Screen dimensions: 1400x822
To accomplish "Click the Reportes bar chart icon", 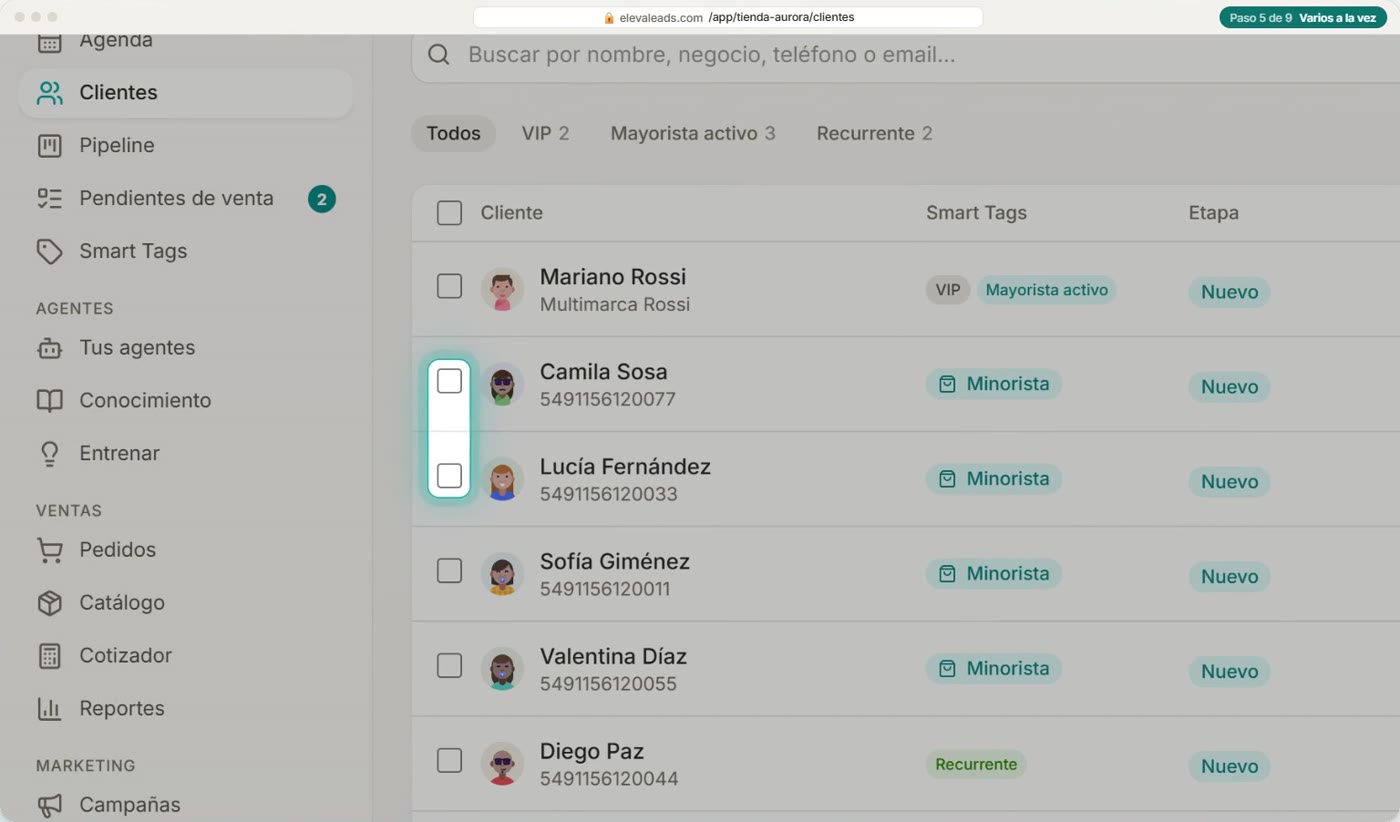I will [x=49, y=709].
